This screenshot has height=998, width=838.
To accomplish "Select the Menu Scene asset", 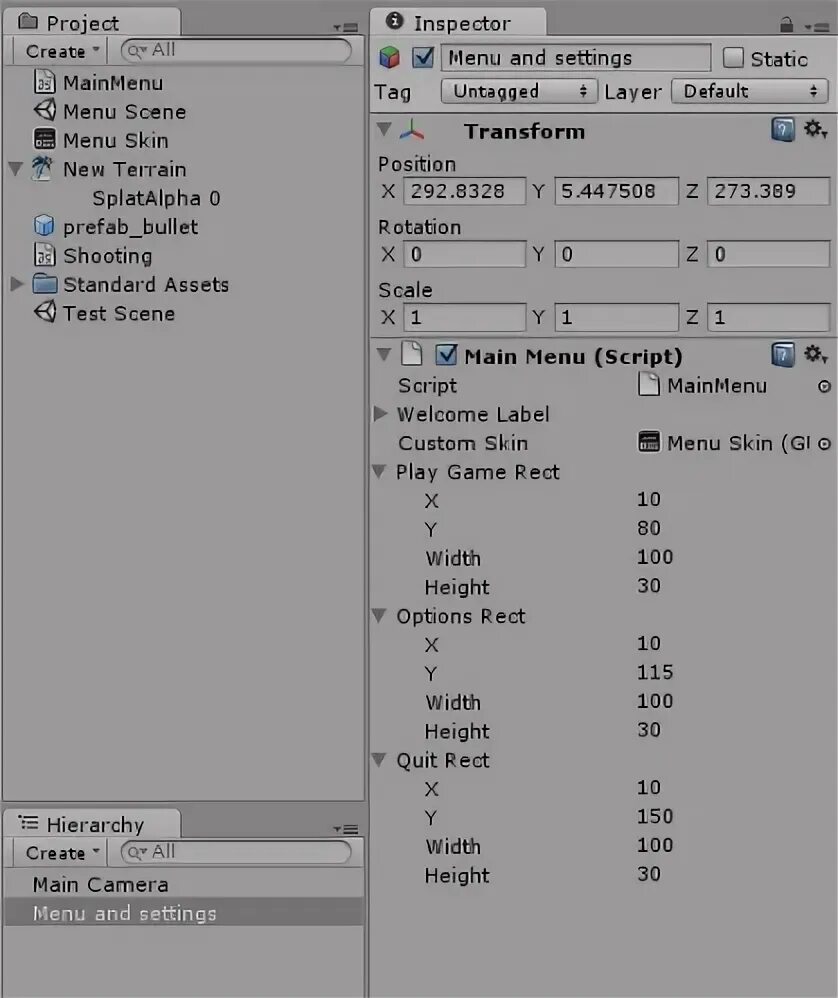I will pos(124,112).
